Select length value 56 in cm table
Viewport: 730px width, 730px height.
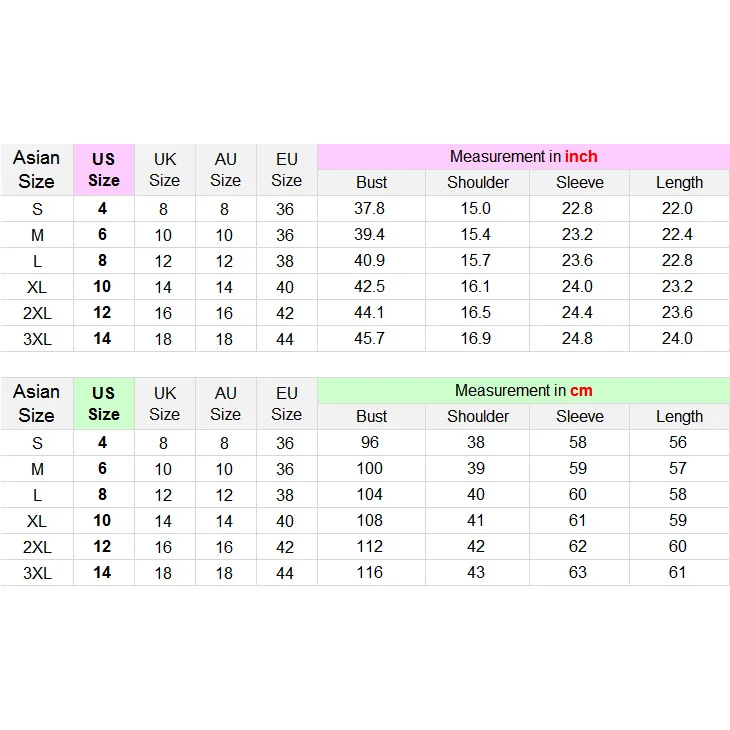679,443
